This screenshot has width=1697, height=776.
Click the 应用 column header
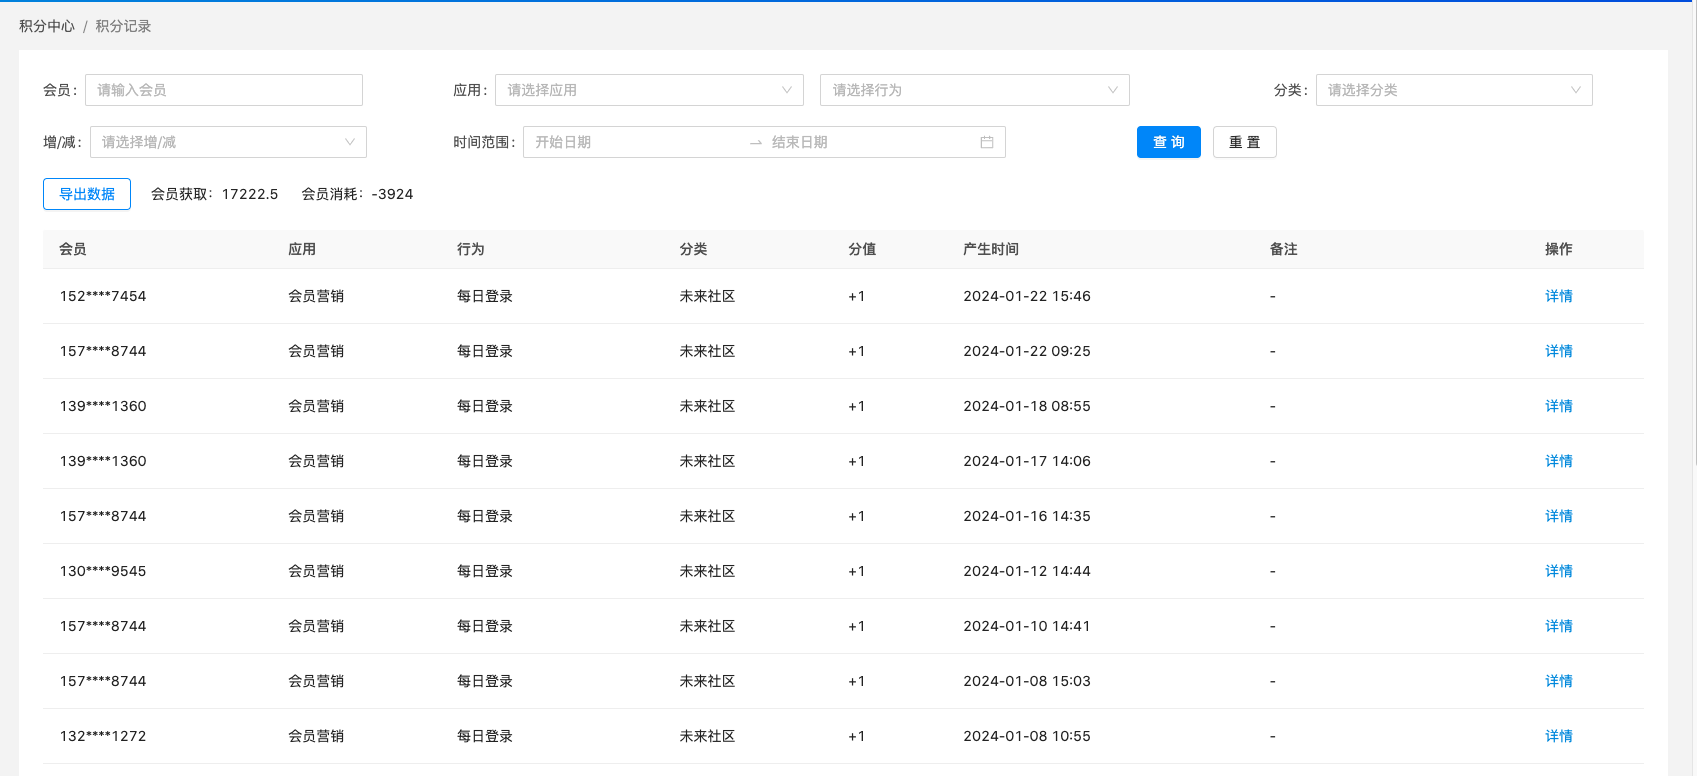302,249
